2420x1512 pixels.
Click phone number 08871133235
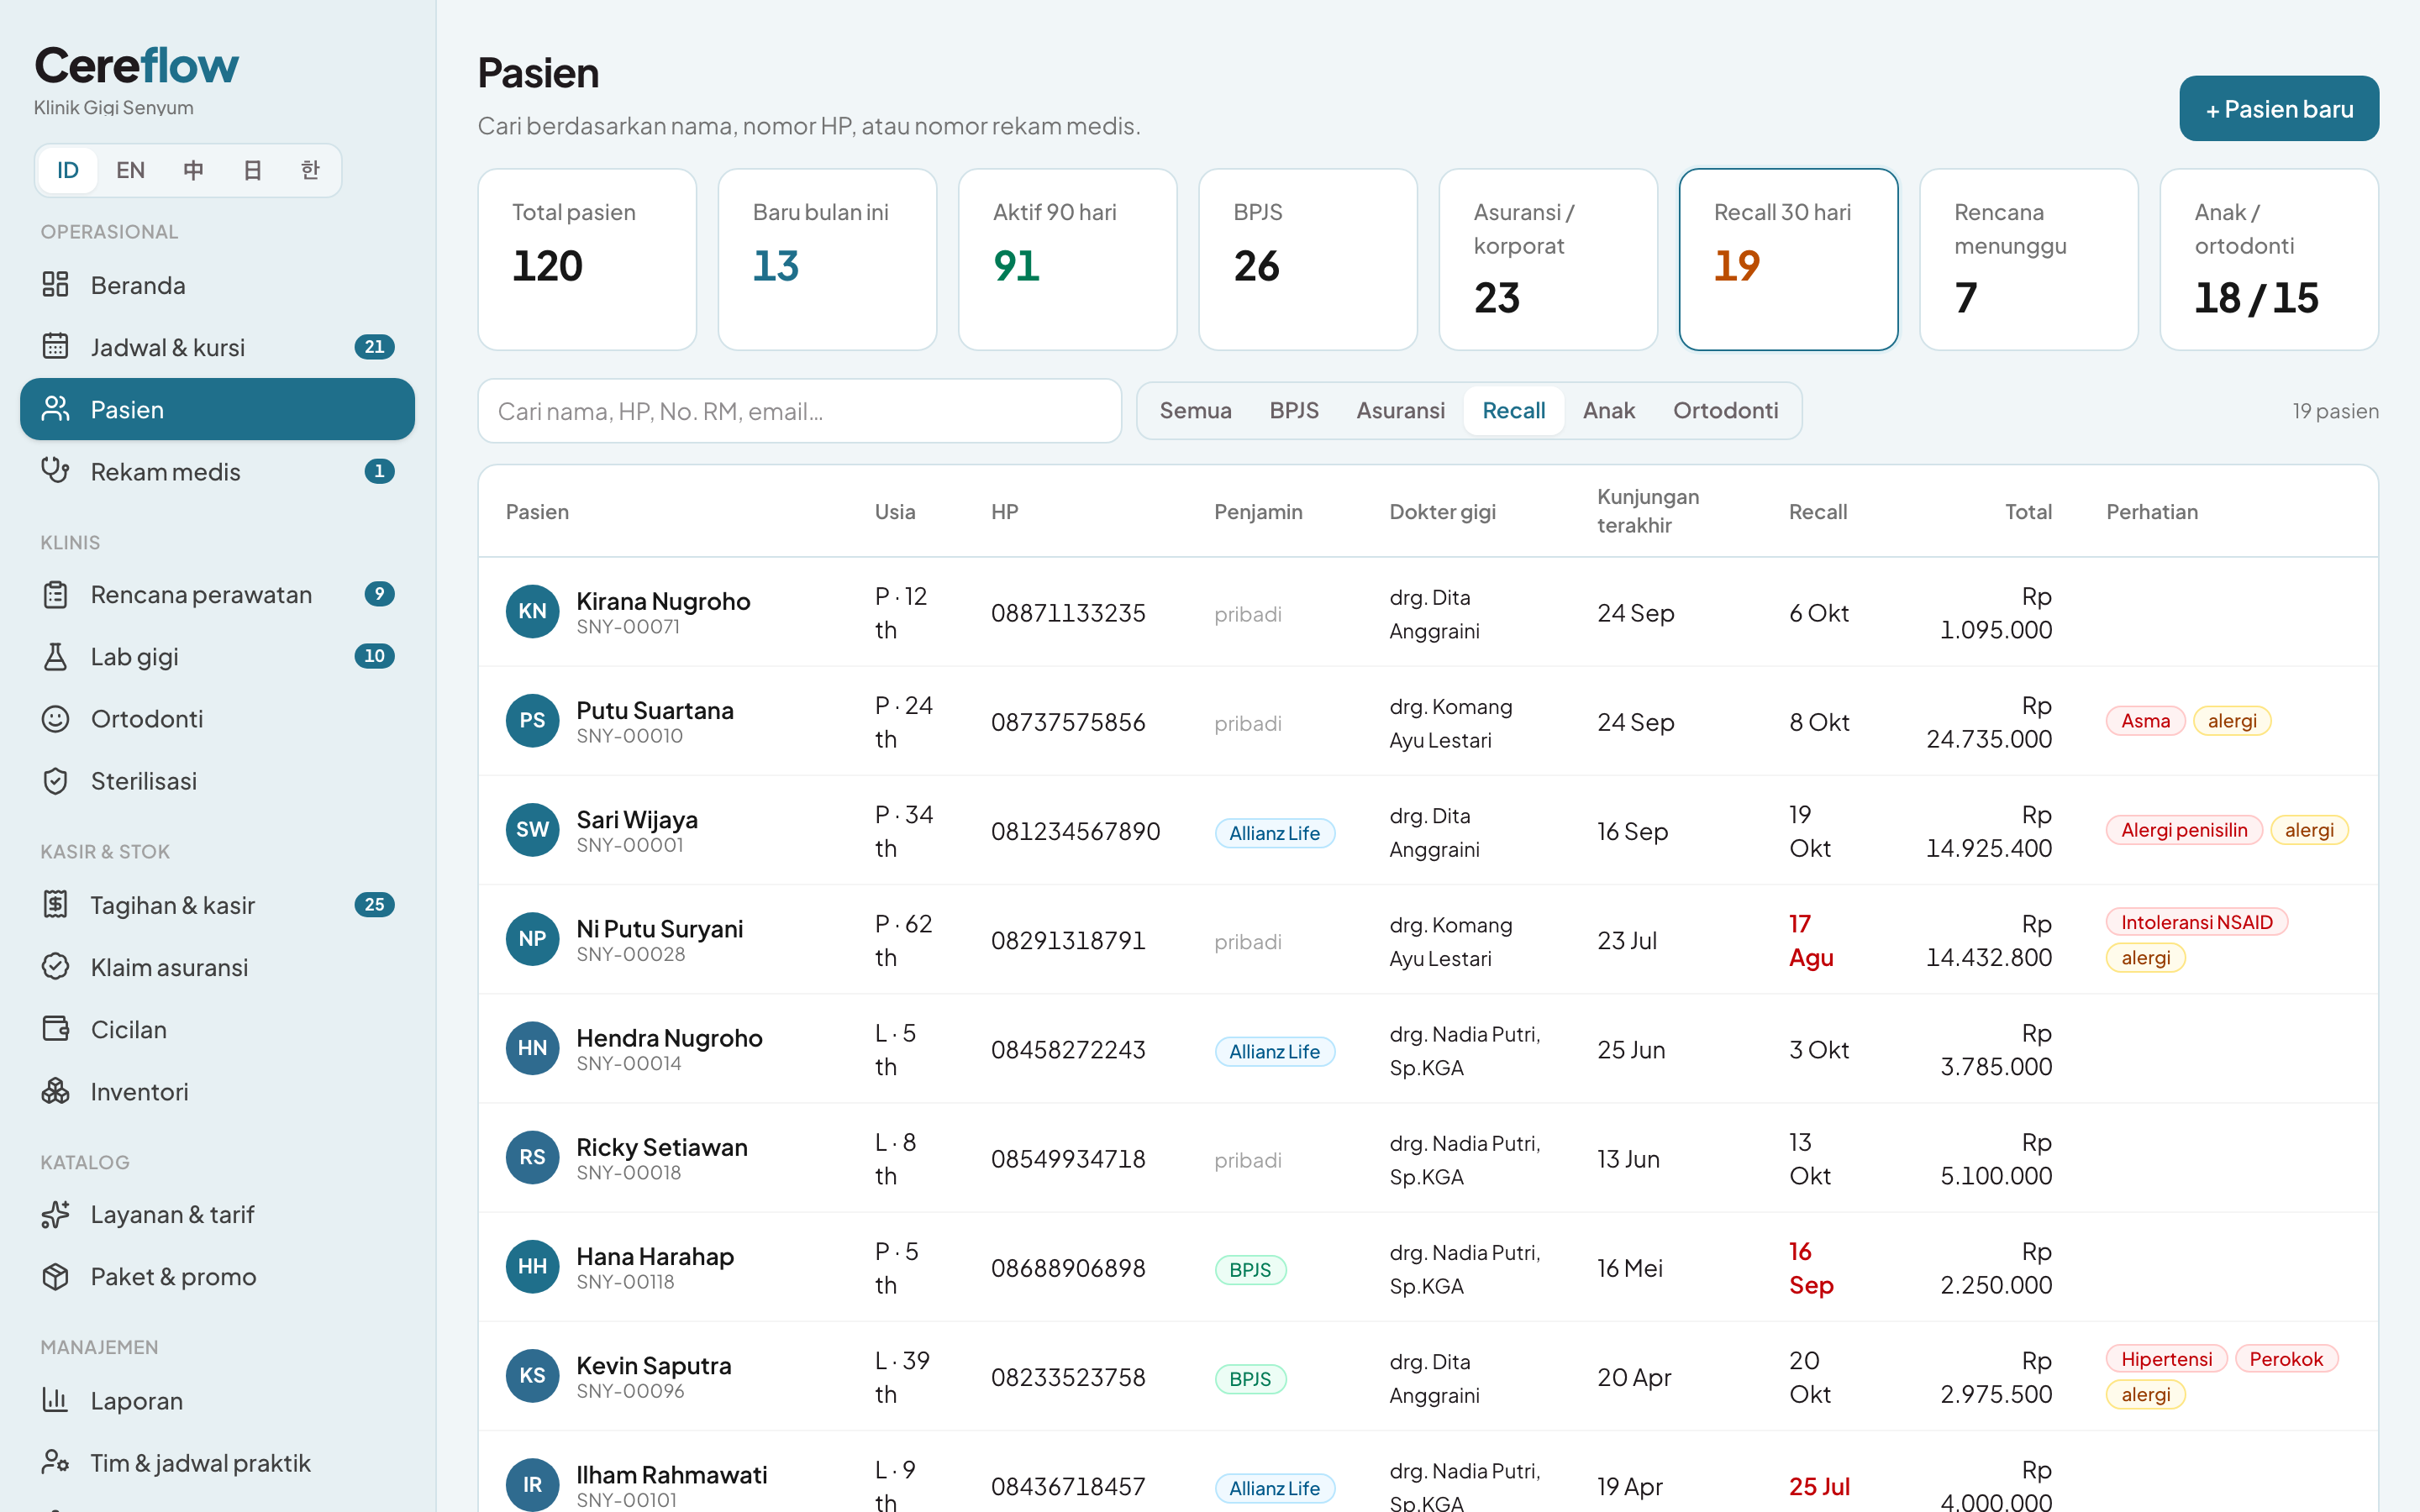[x=1068, y=613]
